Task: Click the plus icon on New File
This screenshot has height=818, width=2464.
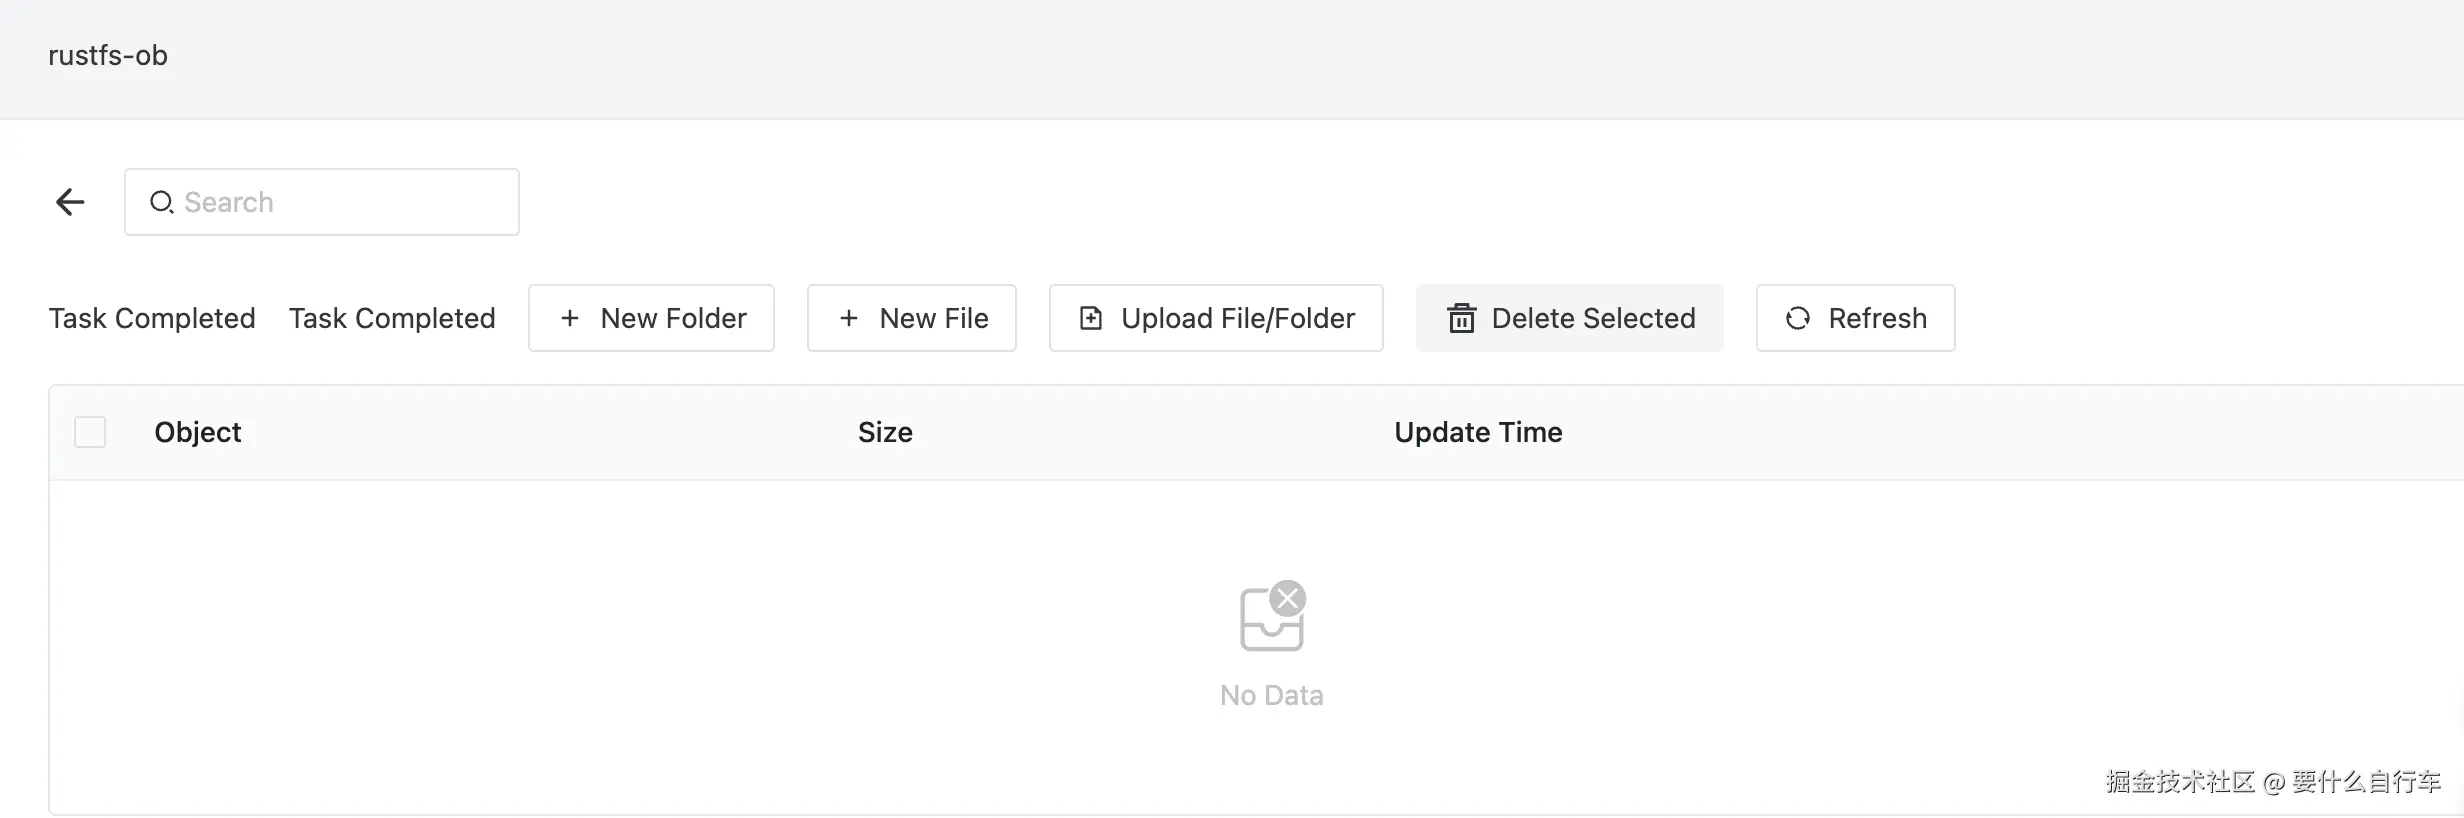Action: [849, 318]
